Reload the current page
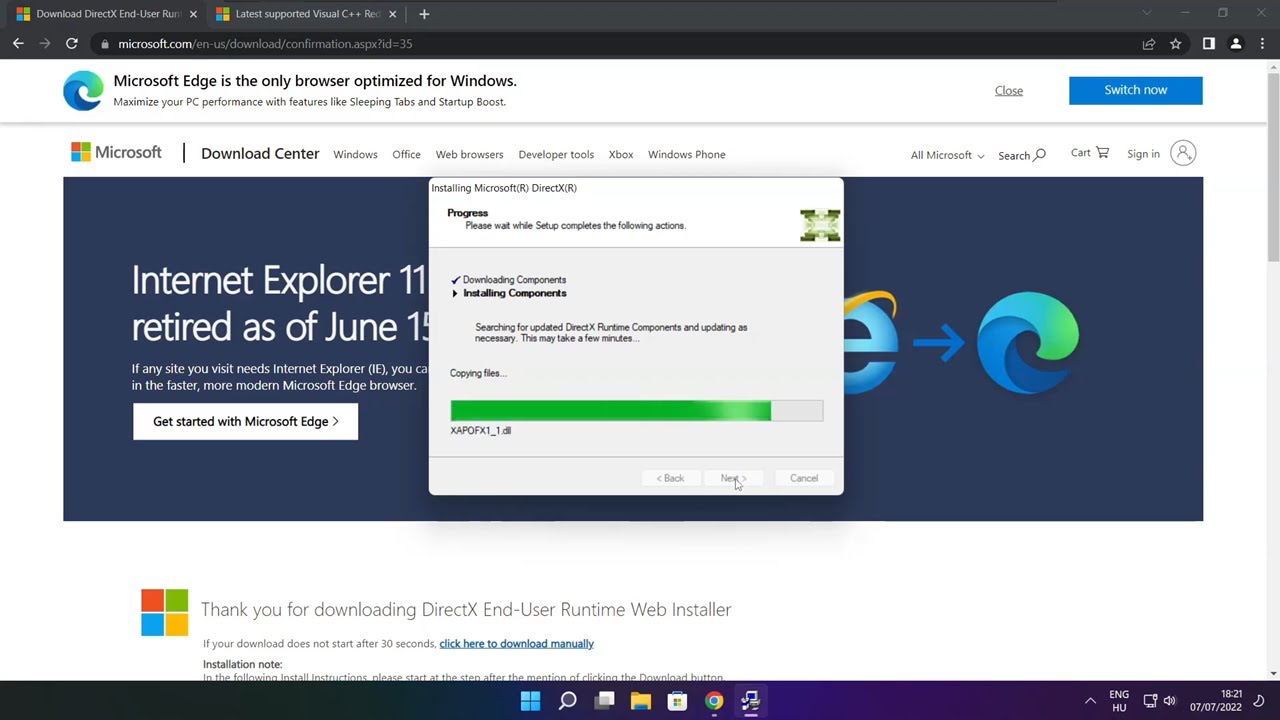This screenshot has height=720, width=1280. 72,44
